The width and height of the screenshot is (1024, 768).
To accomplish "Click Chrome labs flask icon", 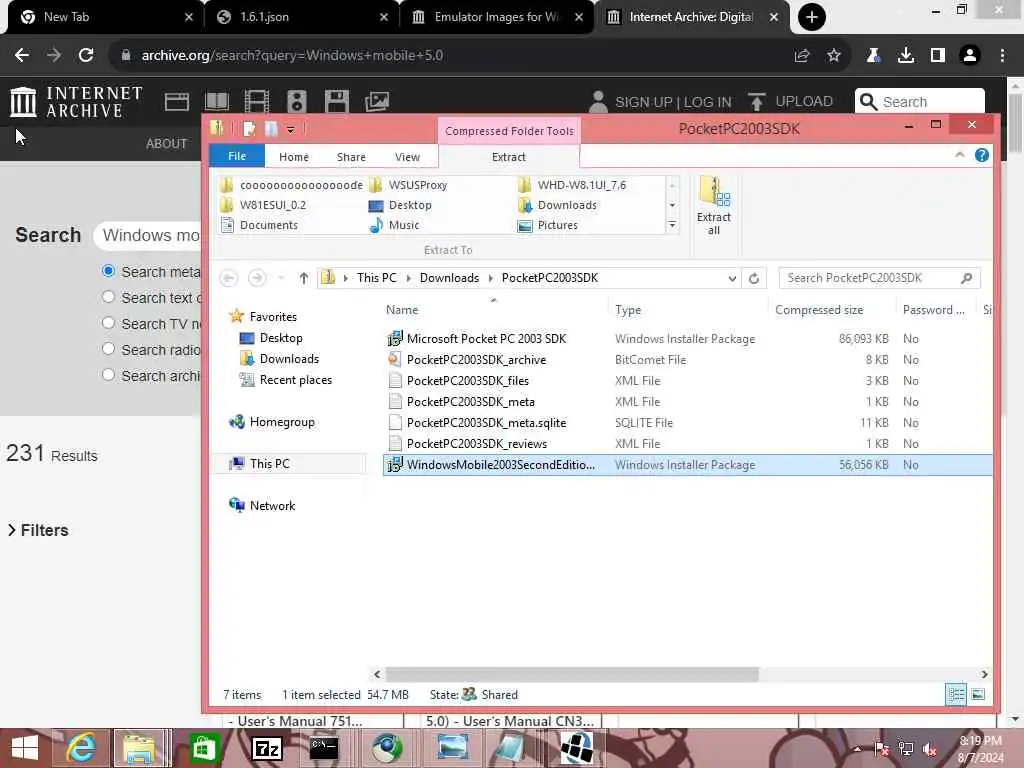I will (873, 56).
